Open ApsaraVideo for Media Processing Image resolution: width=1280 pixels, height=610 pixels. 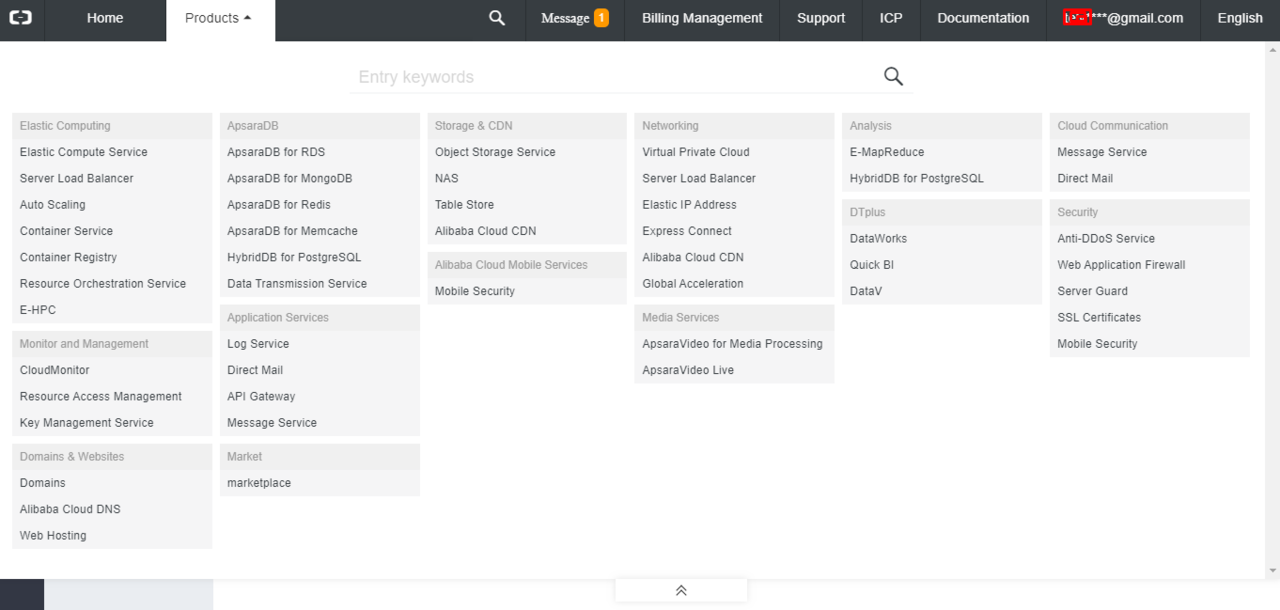pyautogui.click(x=733, y=344)
